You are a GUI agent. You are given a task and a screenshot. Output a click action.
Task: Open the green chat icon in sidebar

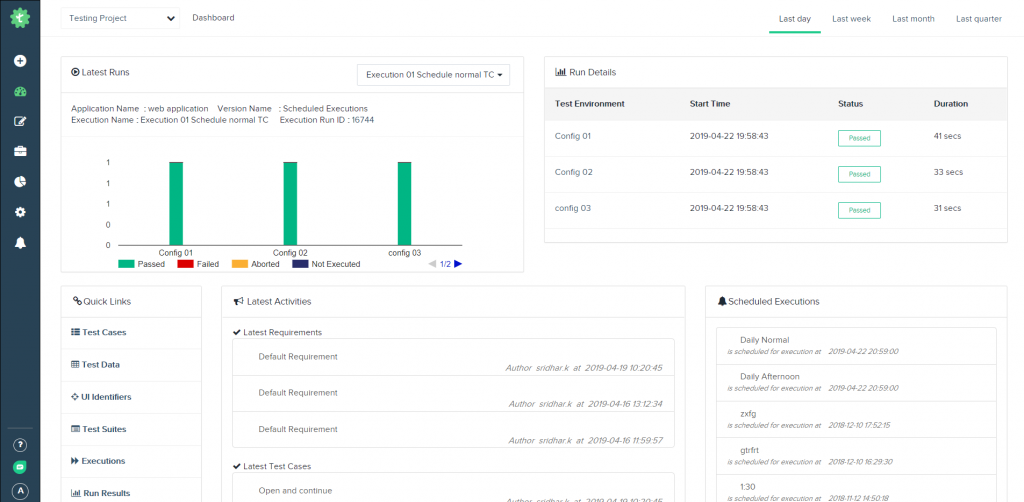pos(20,467)
